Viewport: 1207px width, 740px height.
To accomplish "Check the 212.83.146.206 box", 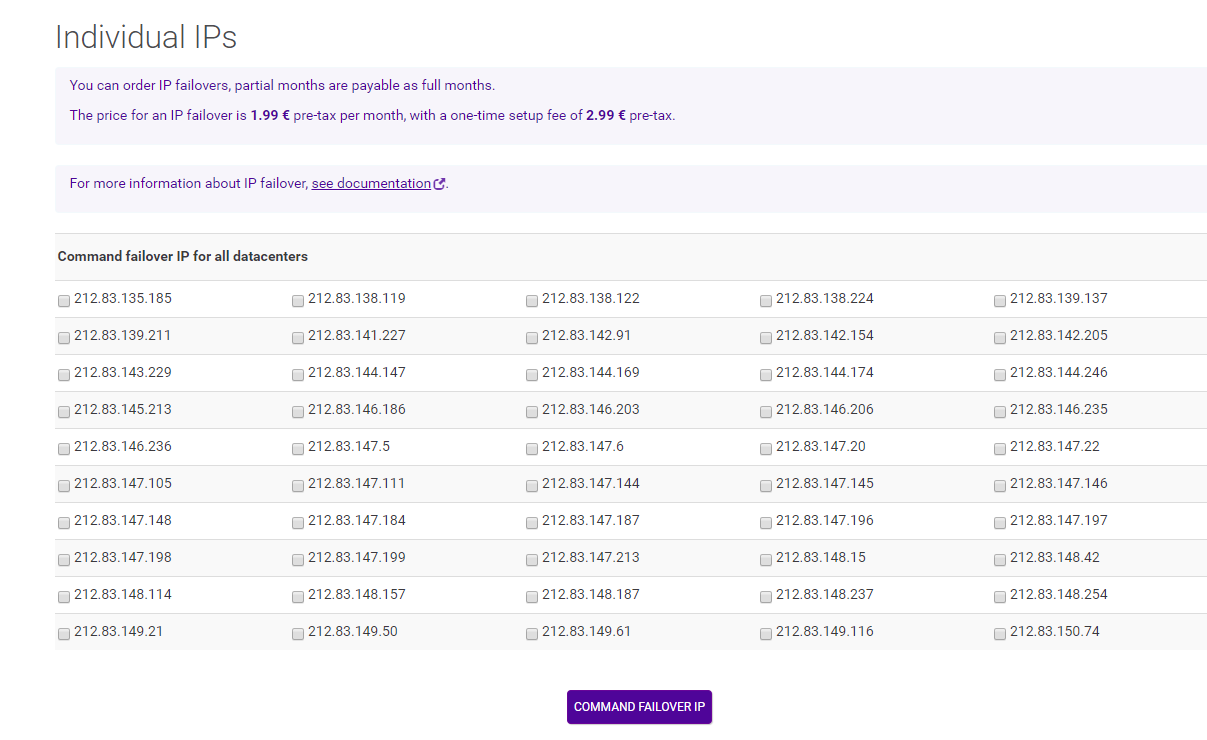I will [x=766, y=411].
